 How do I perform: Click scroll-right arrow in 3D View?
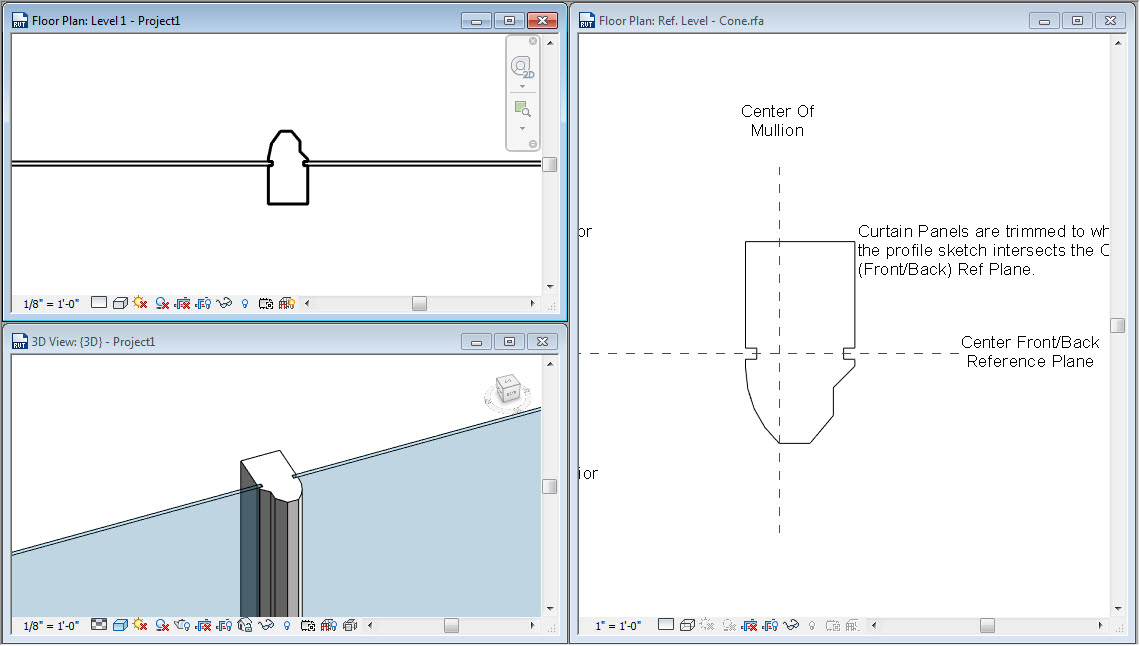pyautogui.click(x=532, y=626)
